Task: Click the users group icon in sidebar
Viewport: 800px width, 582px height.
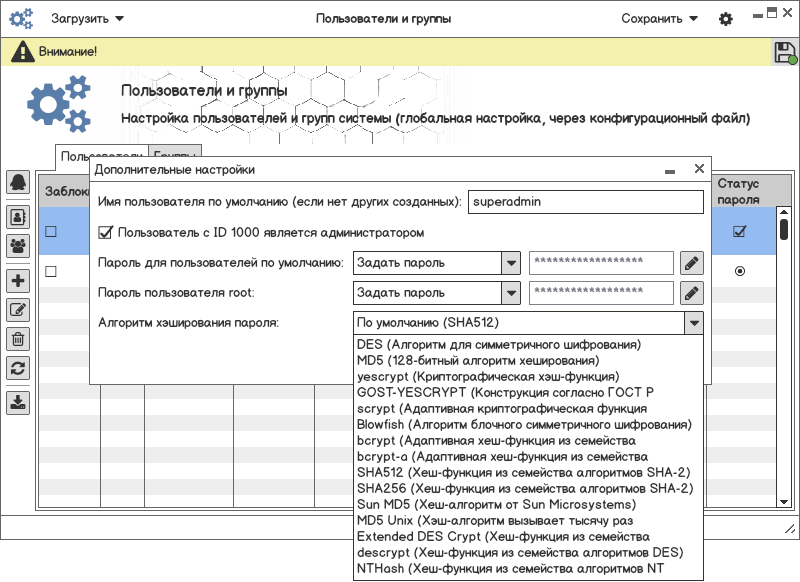Action: point(18,244)
